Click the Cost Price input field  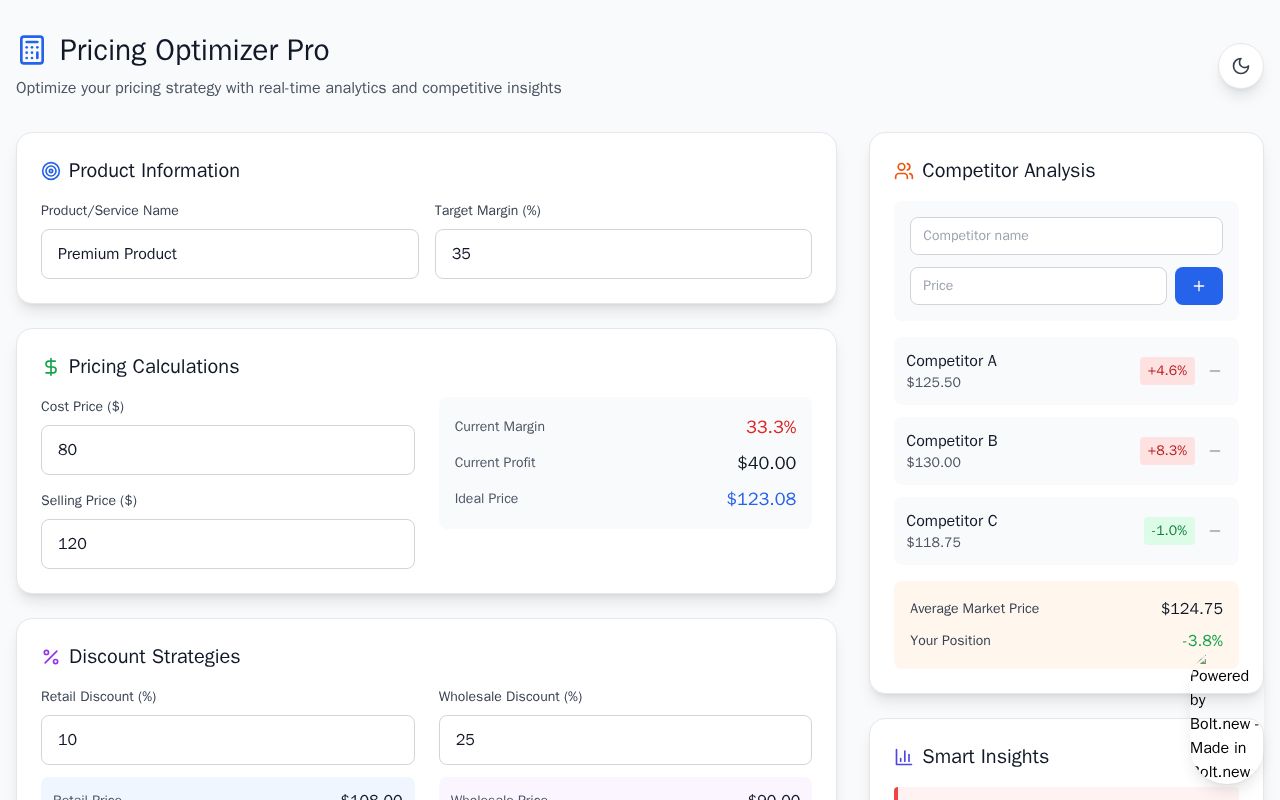point(228,450)
